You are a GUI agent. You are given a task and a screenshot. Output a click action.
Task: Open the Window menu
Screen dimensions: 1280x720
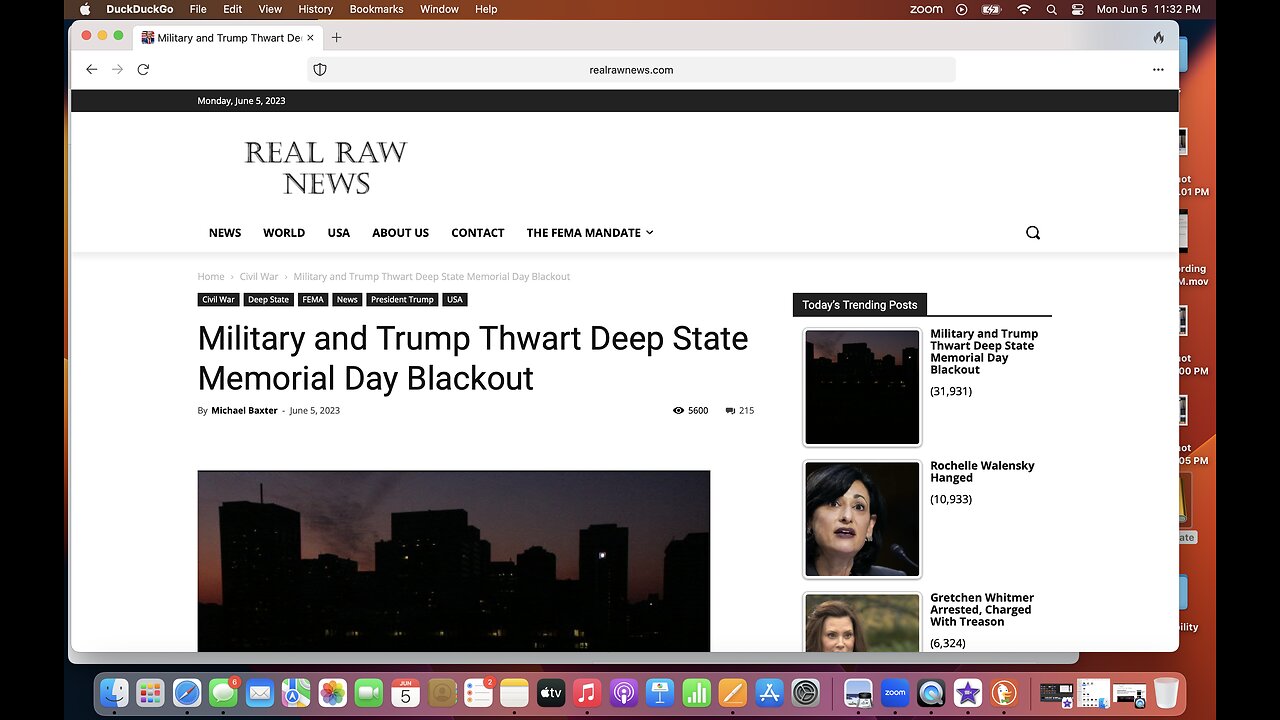439,9
